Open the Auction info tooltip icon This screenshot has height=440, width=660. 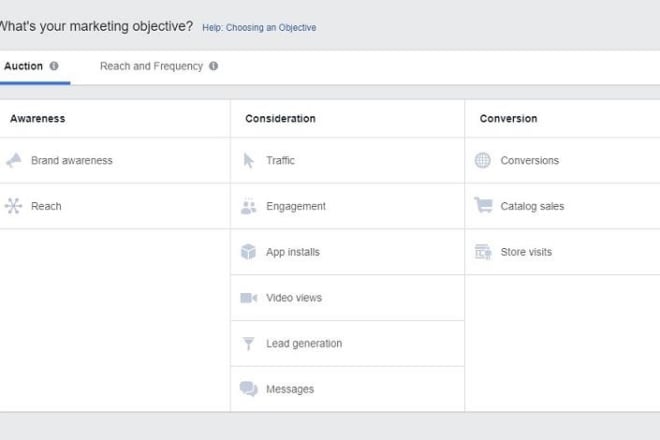(54, 66)
